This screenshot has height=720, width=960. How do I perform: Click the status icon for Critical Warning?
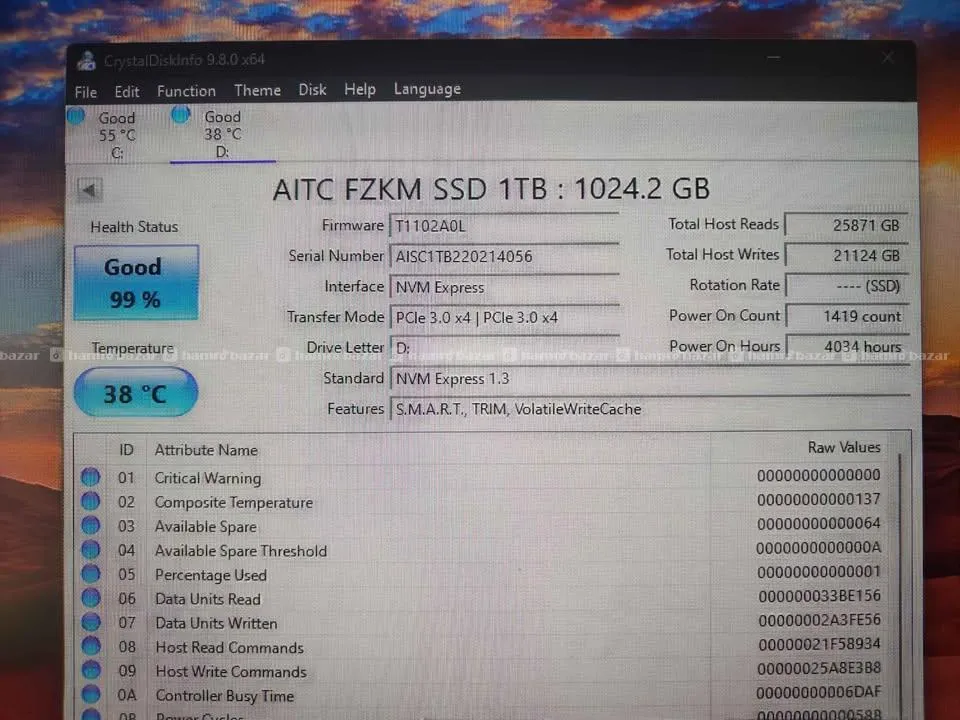[x=91, y=477]
